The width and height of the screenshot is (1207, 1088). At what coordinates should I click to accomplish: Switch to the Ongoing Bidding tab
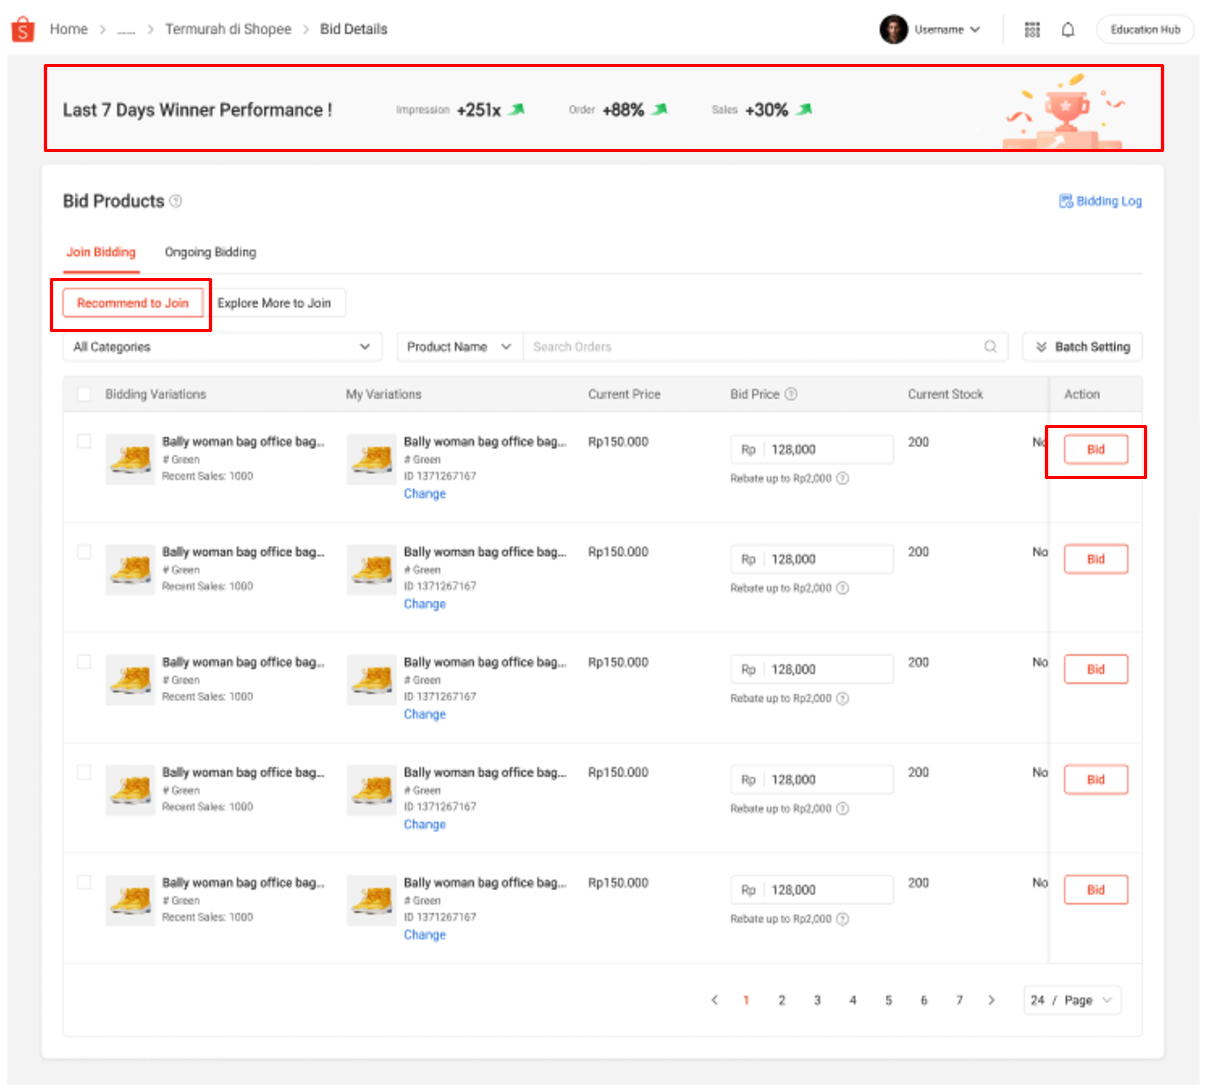click(x=210, y=252)
